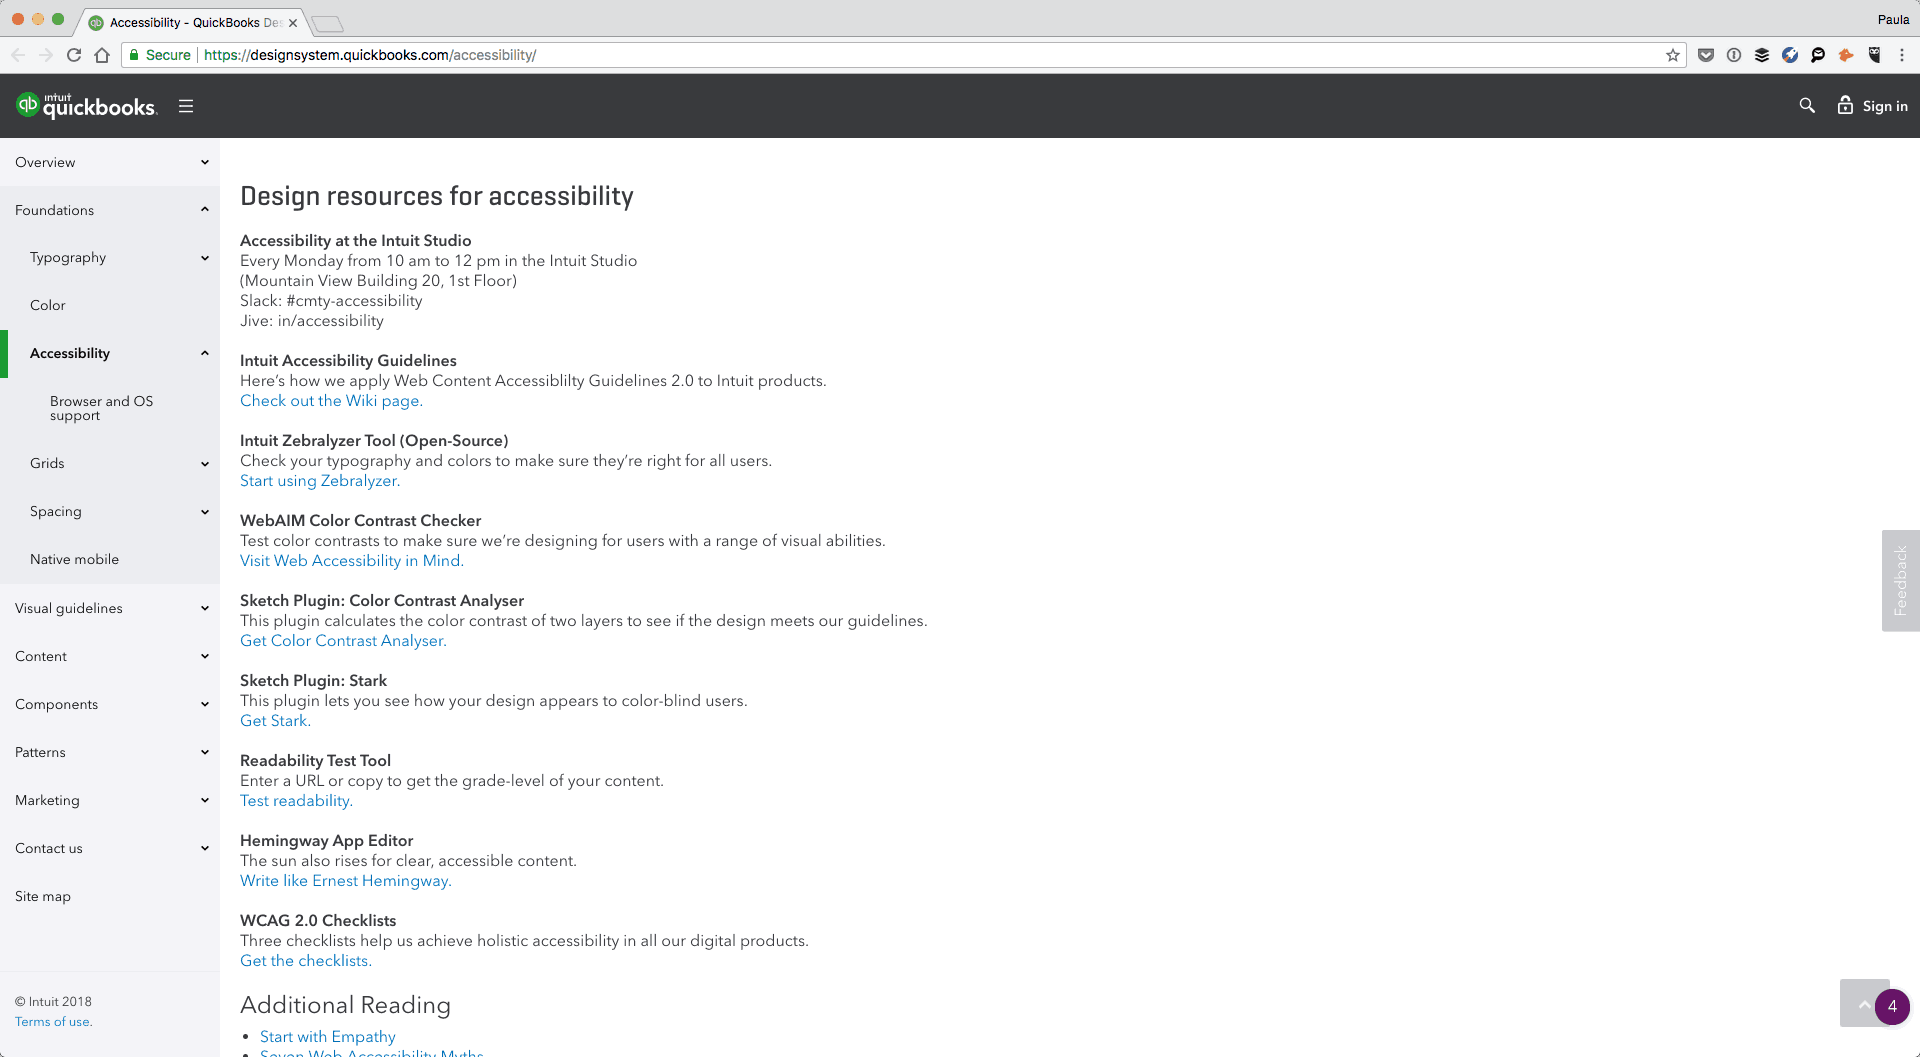Click the Sign in lock icon
Image resolution: width=1920 pixels, height=1057 pixels.
coord(1845,105)
